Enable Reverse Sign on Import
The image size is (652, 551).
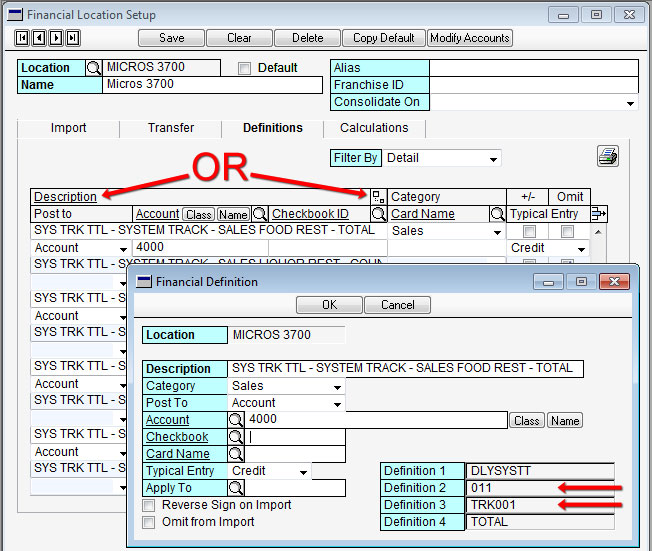[148, 505]
